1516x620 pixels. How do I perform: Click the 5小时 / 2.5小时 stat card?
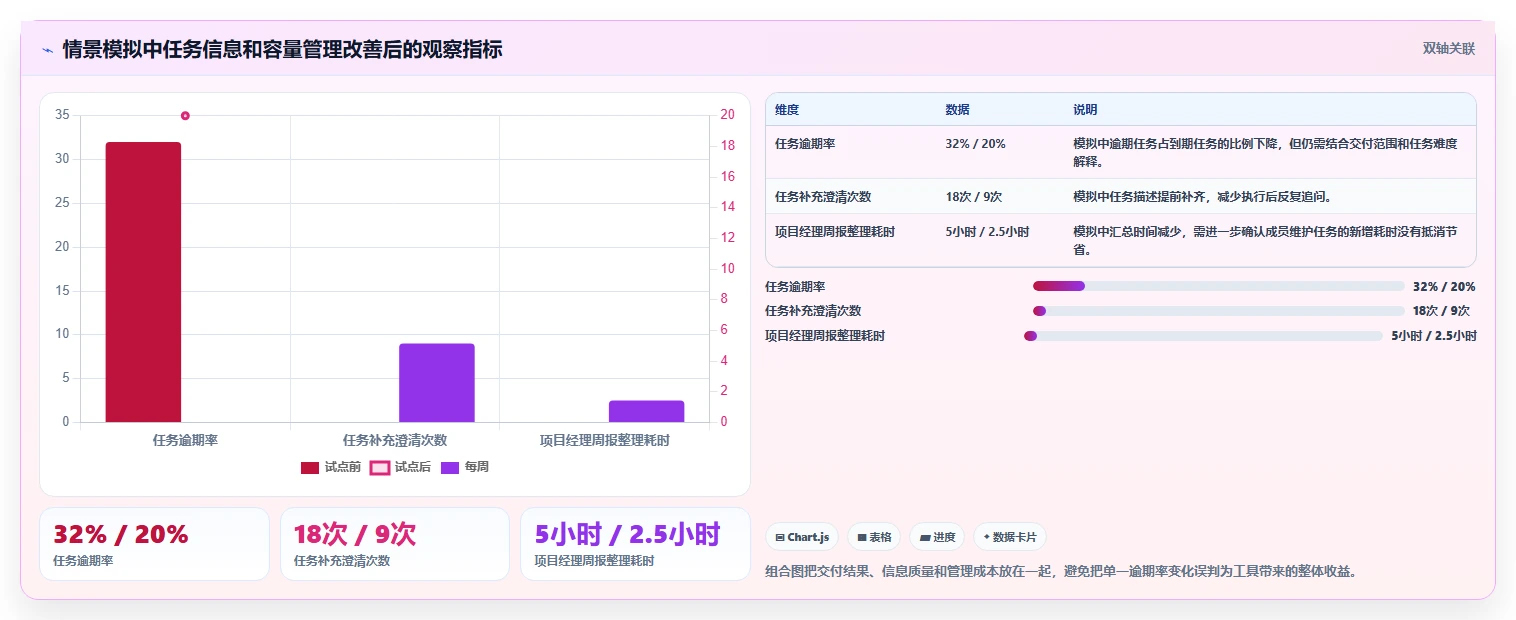pyautogui.click(x=635, y=544)
